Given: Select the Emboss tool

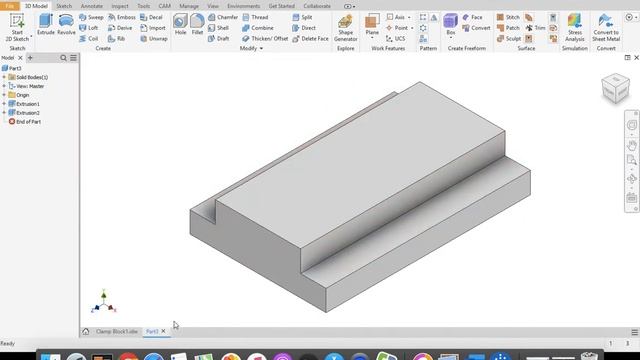Looking at the screenshot, I should 122,17.
